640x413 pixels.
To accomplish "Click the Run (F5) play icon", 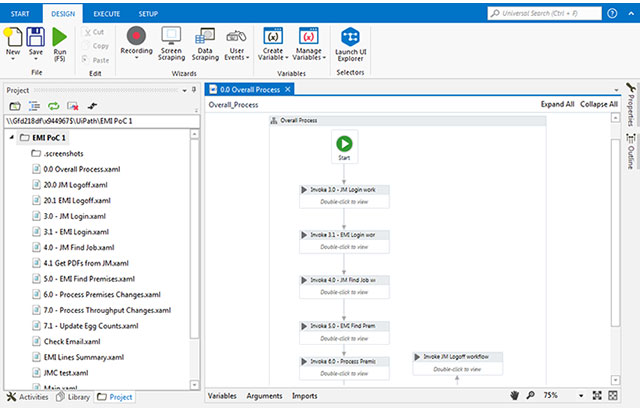I will point(60,36).
